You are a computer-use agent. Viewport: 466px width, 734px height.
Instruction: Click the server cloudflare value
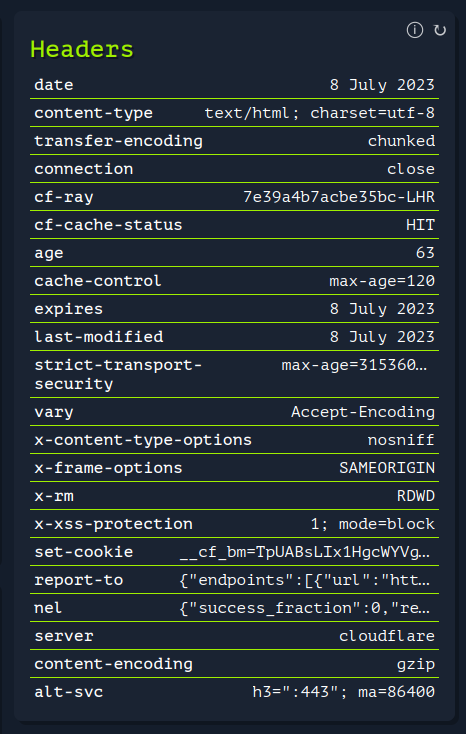pyautogui.click(x=387, y=636)
